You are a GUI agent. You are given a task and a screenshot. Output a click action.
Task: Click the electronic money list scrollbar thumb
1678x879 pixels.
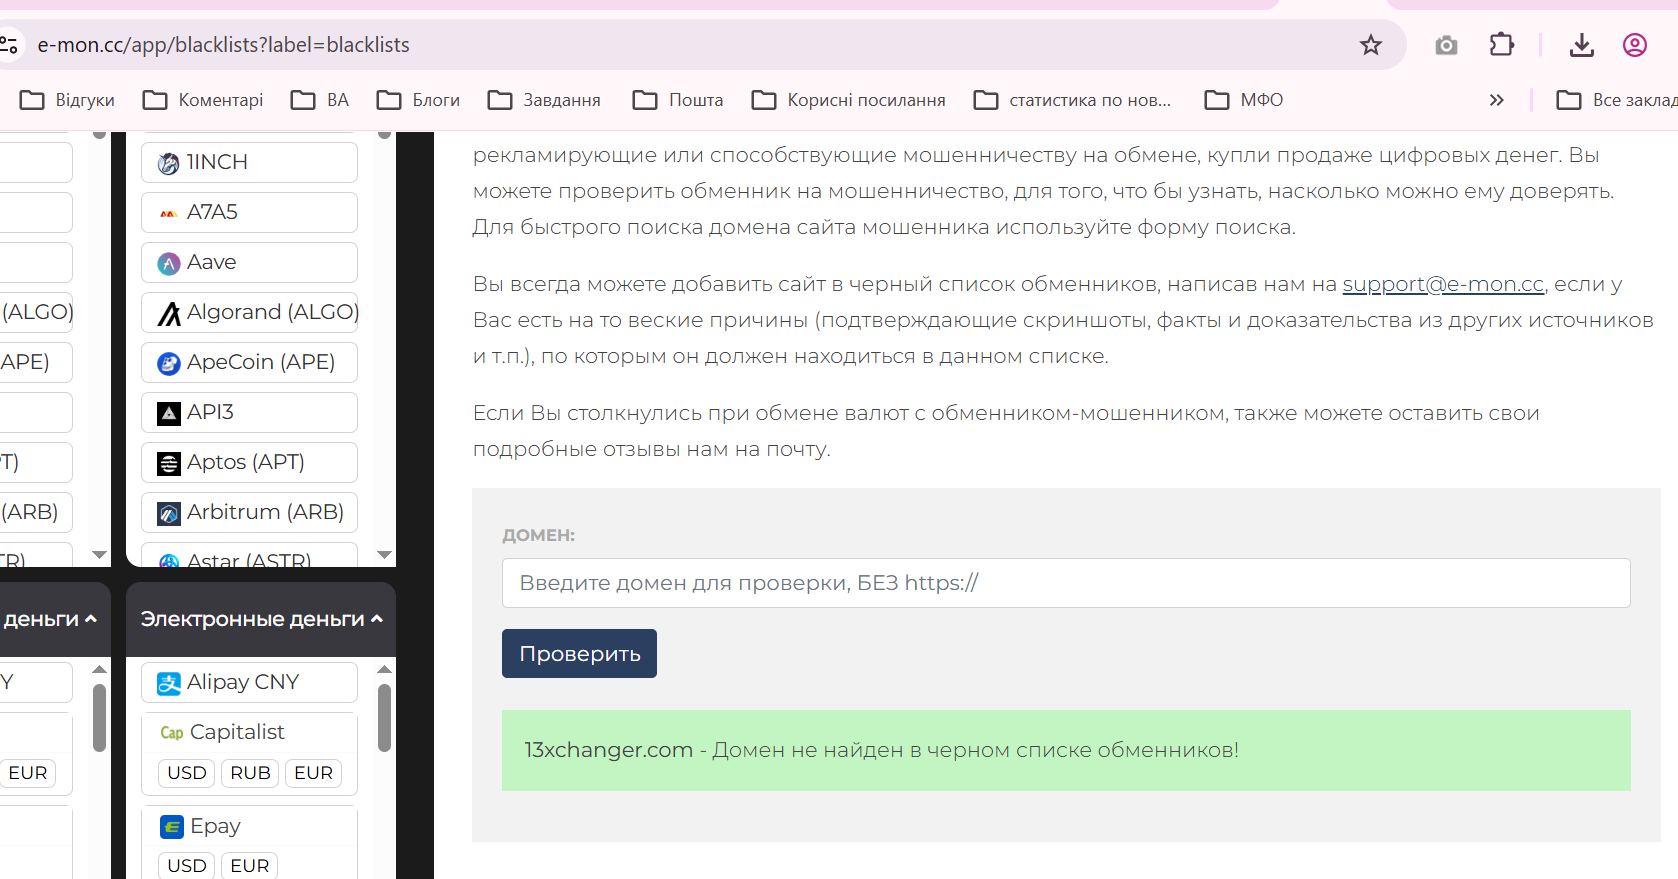pyautogui.click(x=384, y=717)
